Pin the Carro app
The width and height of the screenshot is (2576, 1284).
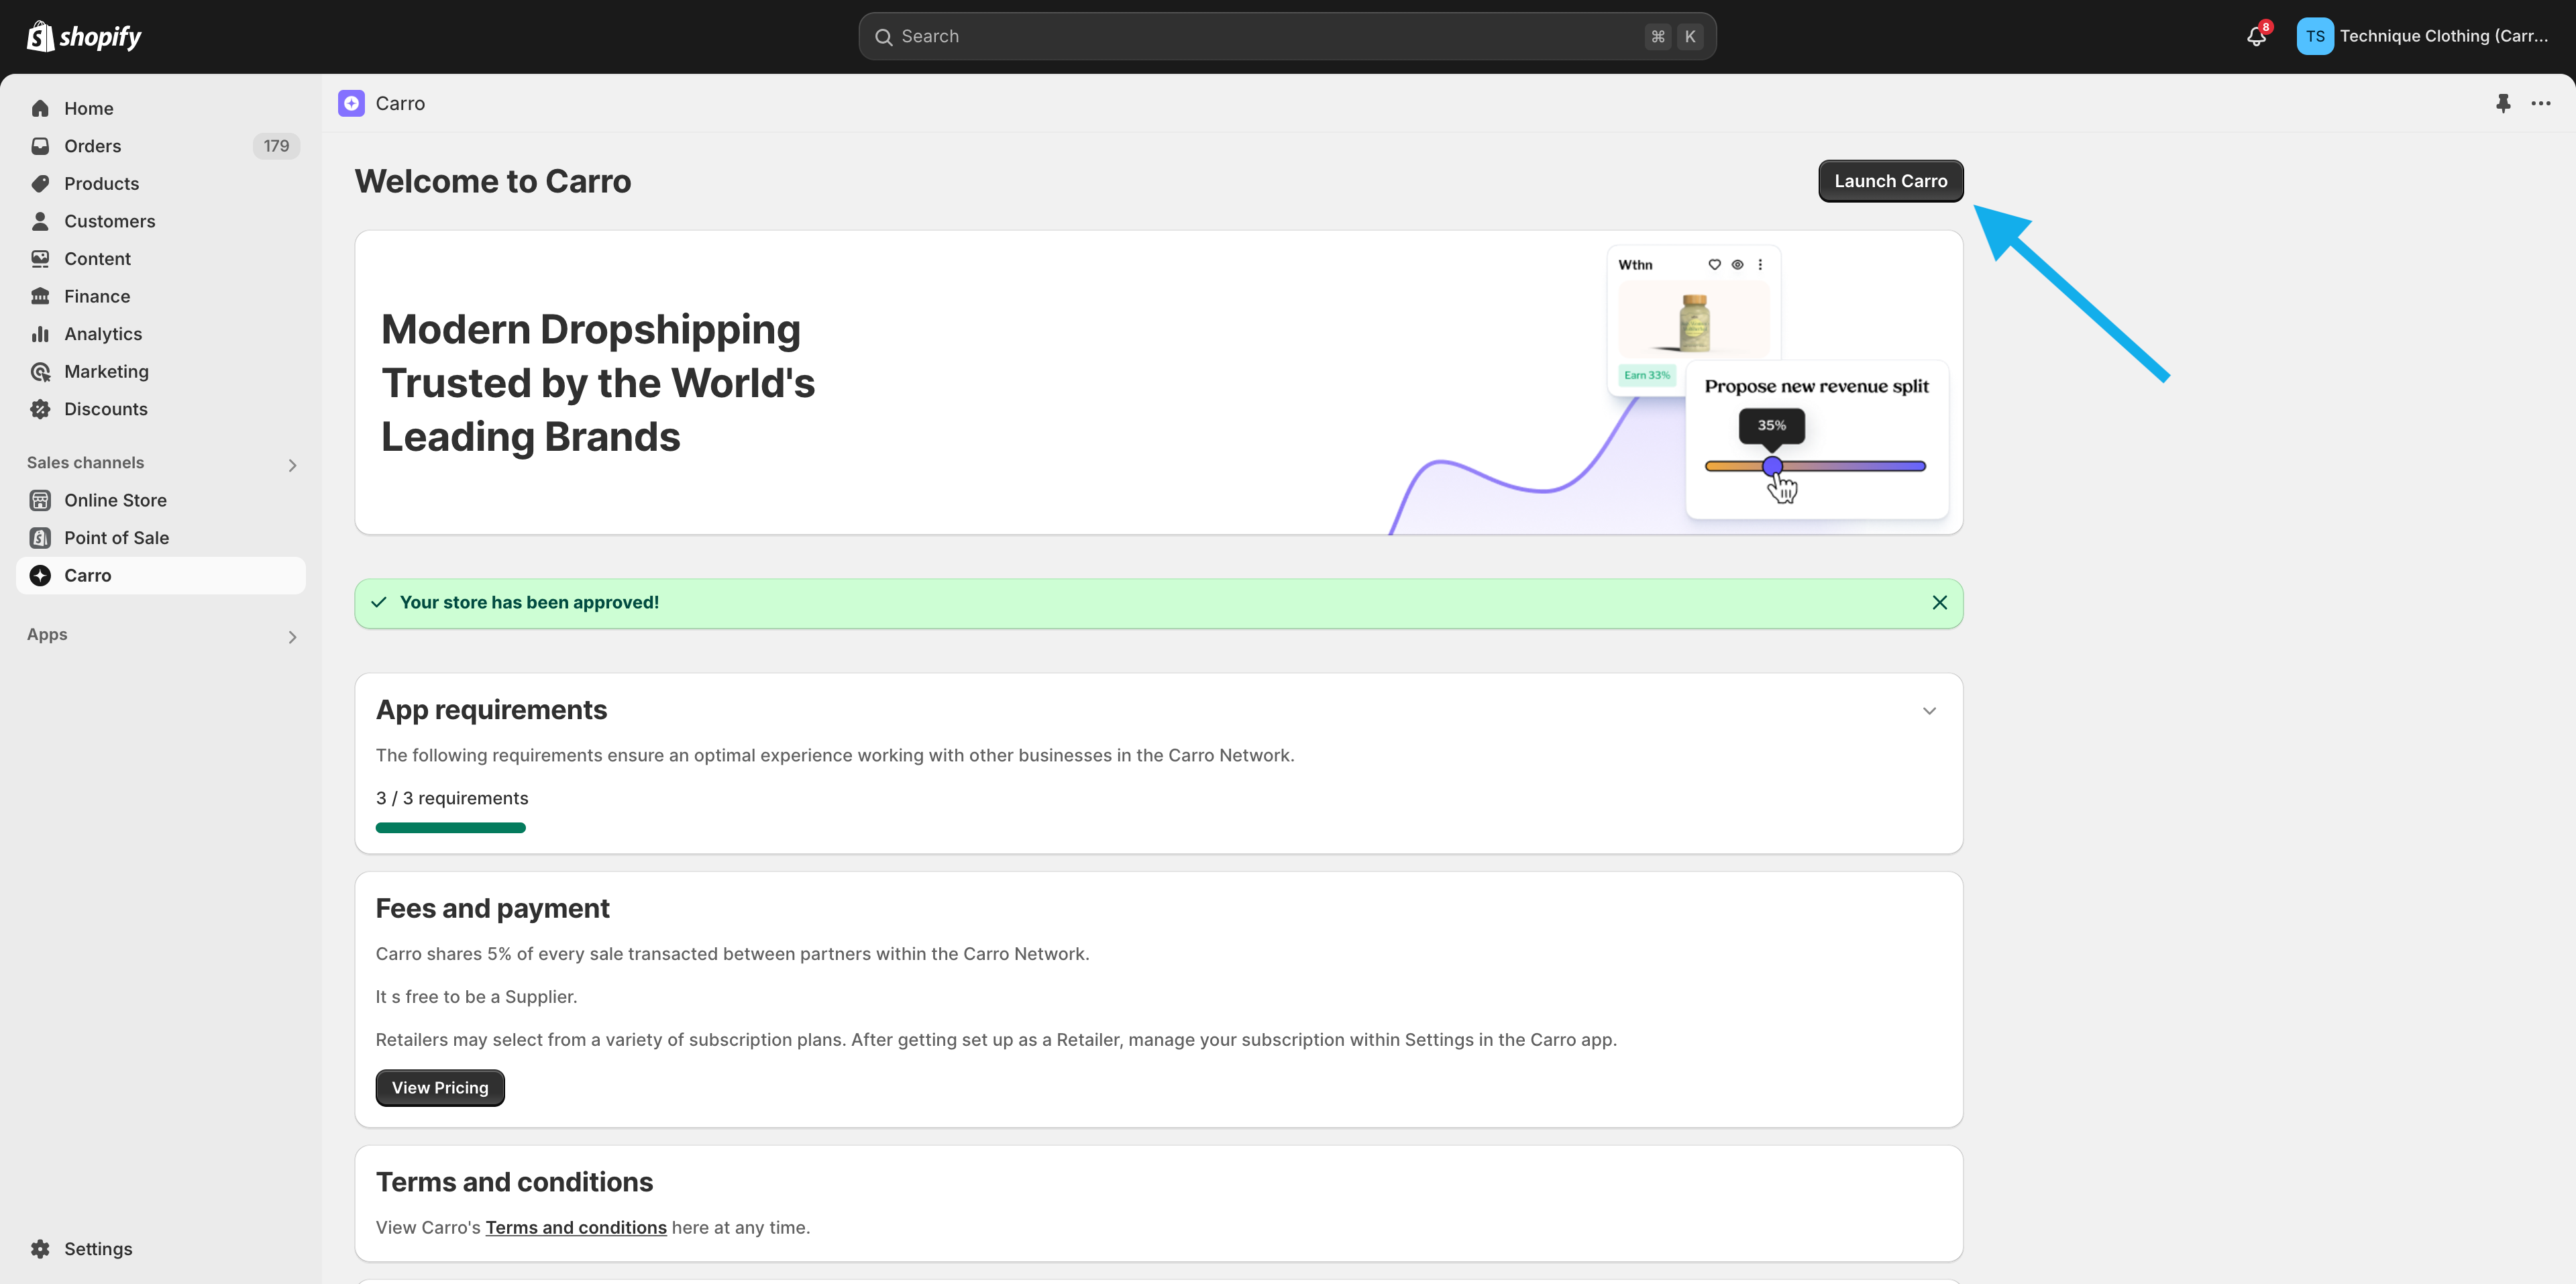(x=2503, y=103)
